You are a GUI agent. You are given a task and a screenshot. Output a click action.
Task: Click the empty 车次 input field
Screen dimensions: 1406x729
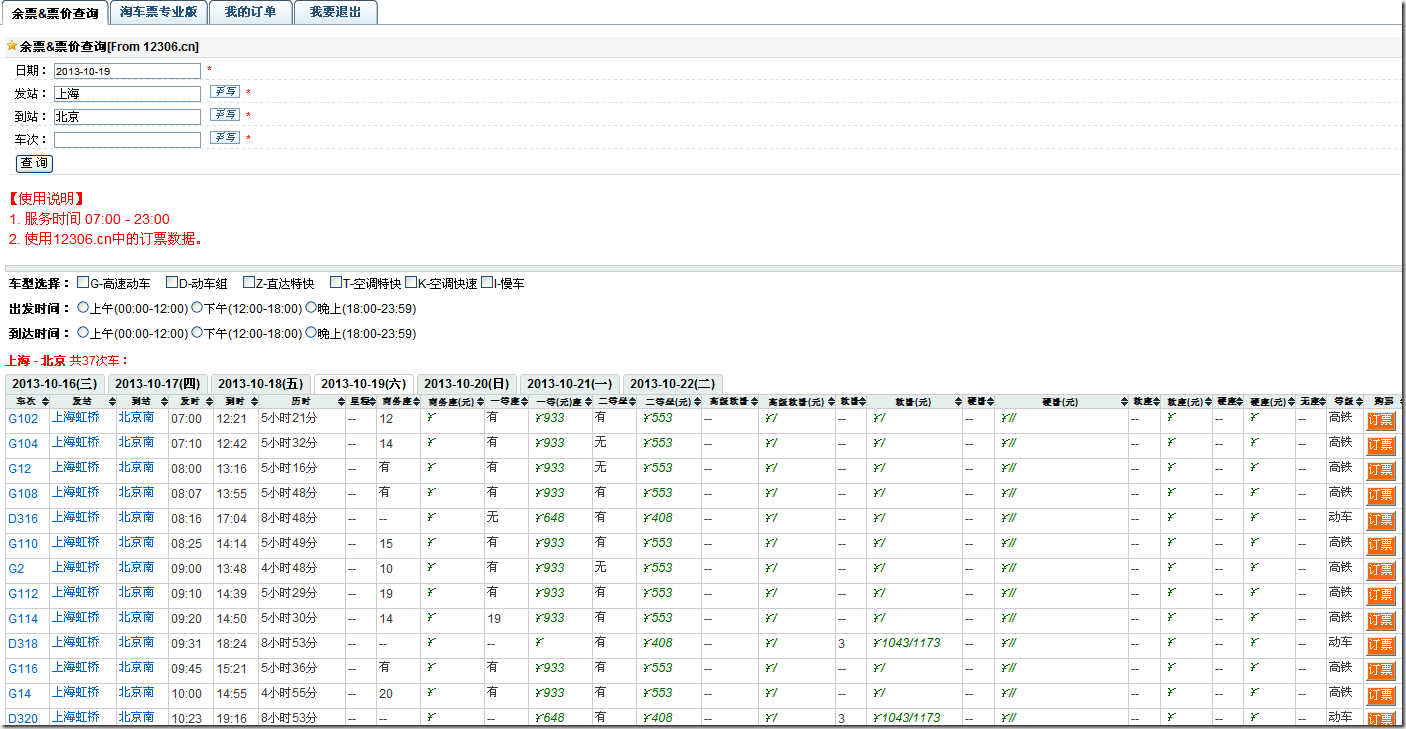point(127,140)
